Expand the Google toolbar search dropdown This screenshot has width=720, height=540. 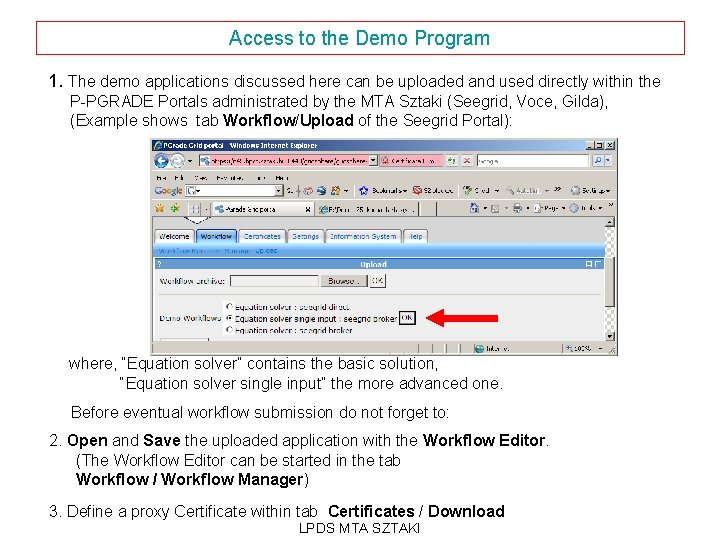click(279, 191)
